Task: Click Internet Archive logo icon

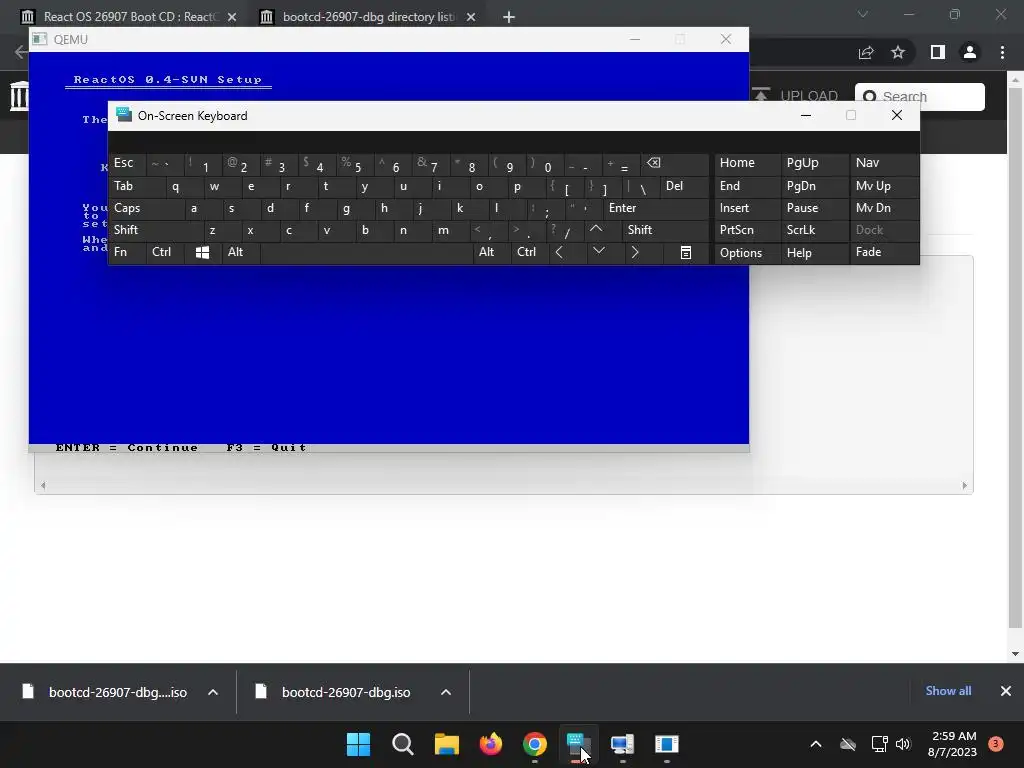Action: pyautogui.click(x=20, y=95)
